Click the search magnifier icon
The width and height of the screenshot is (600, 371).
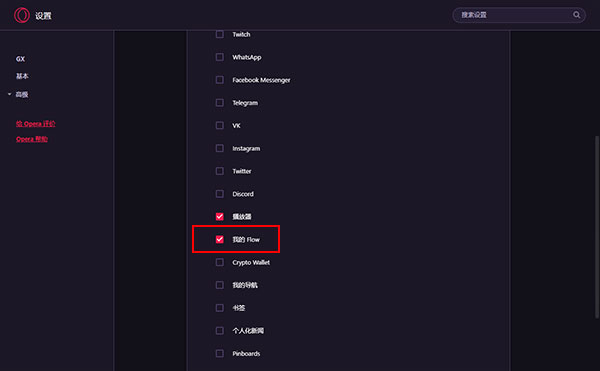click(x=576, y=15)
